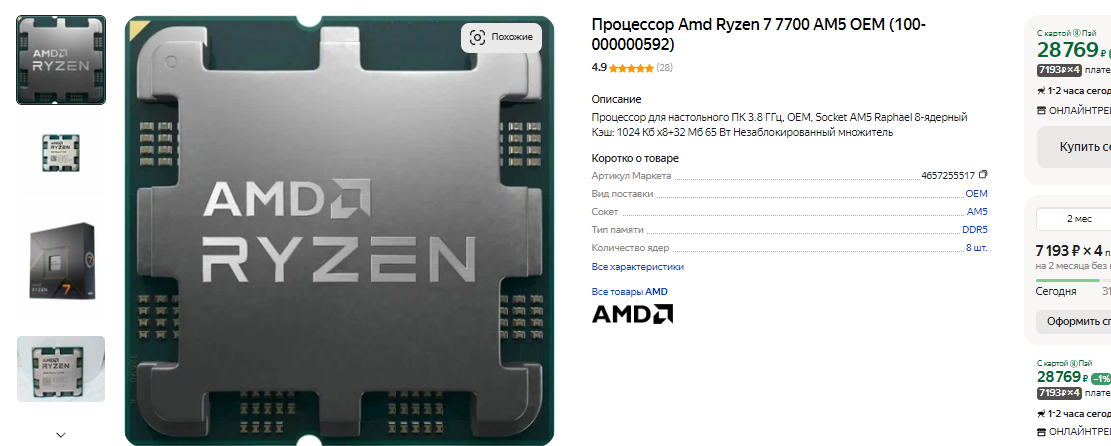Click the DDR5 memory type link

click(x=975, y=230)
